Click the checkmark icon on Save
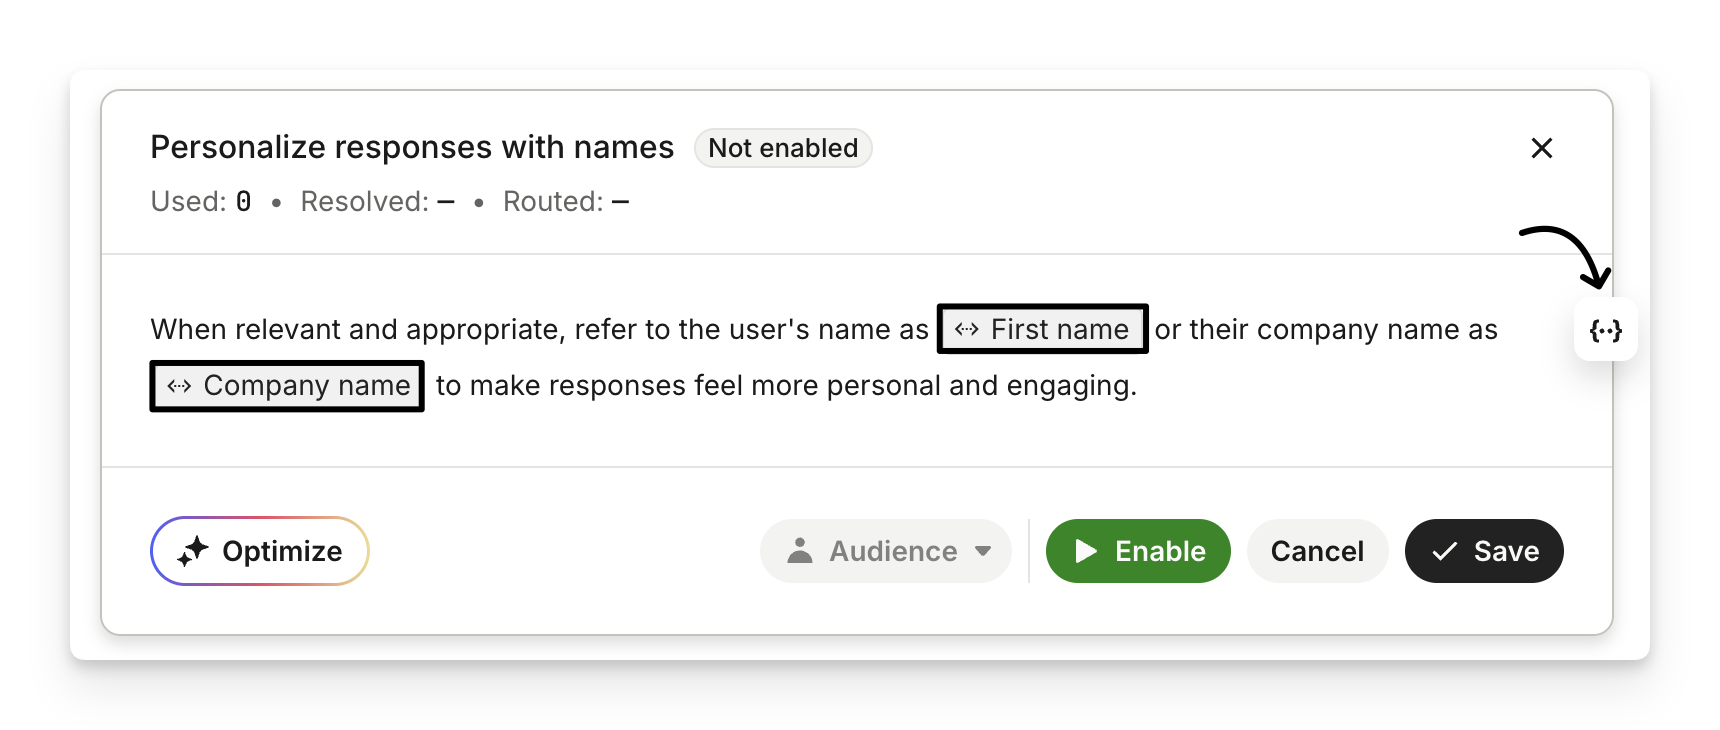The width and height of the screenshot is (1720, 730). (x=1444, y=551)
